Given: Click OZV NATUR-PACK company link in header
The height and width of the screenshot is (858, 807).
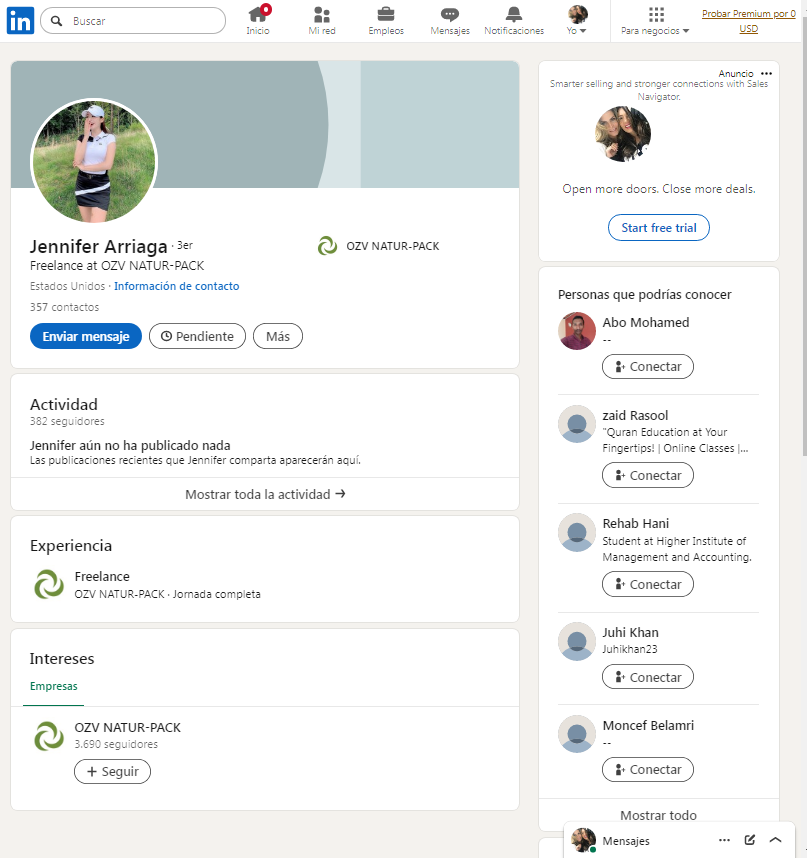Looking at the screenshot, I should tap(379, 246).
